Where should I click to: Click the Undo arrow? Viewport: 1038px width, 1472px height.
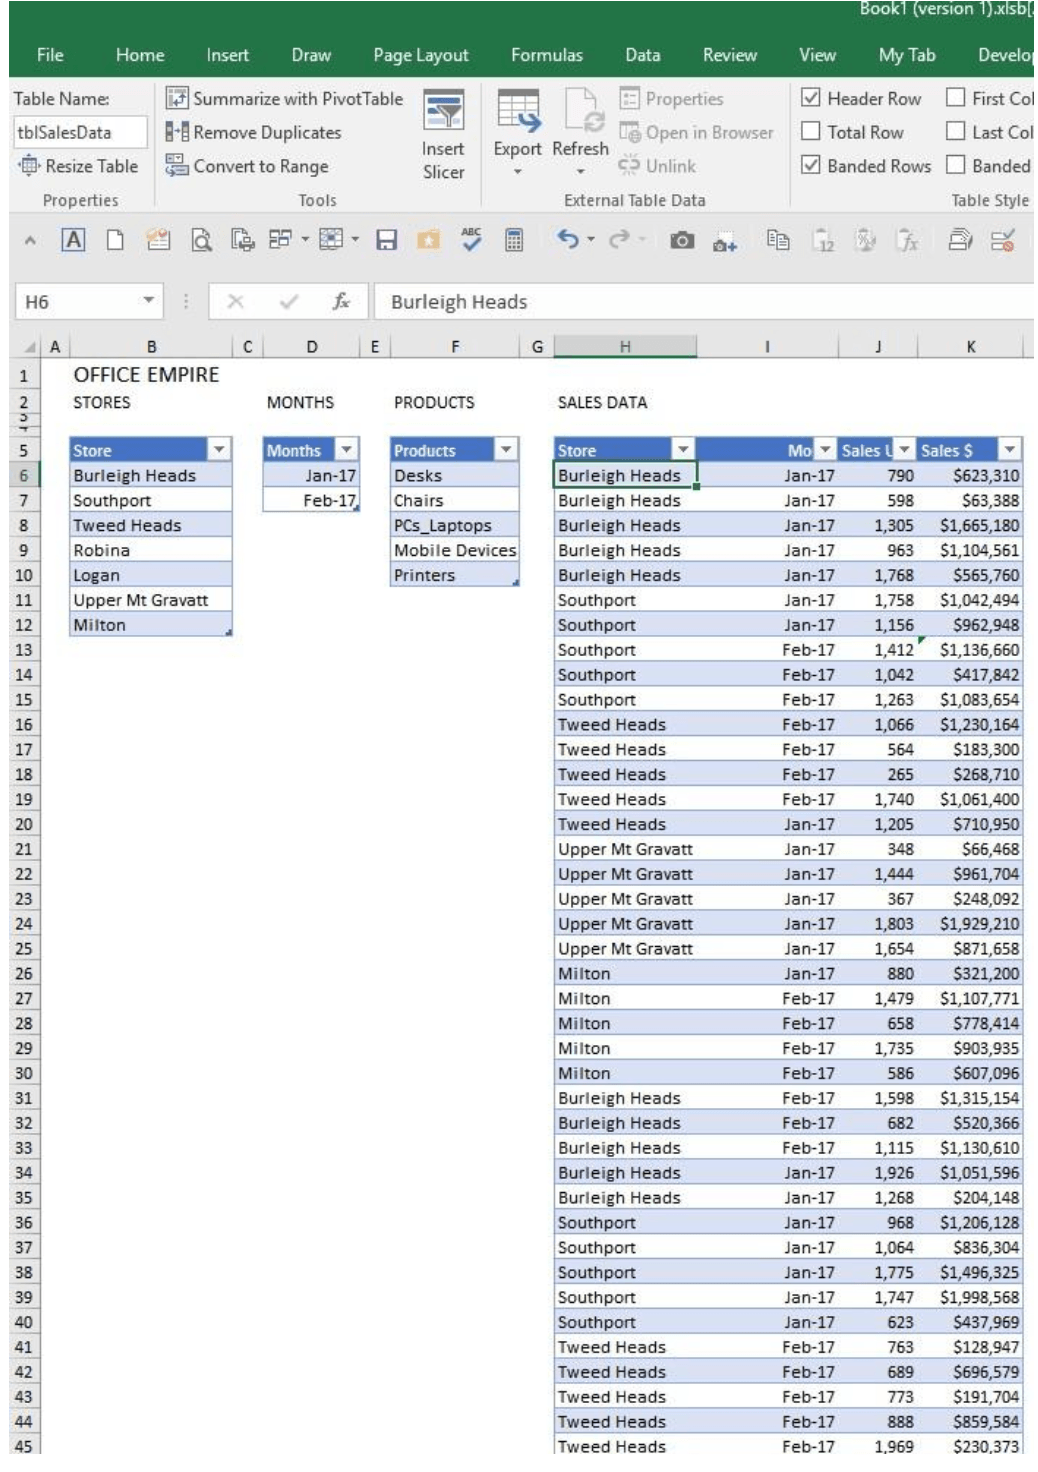click(567, 239)
